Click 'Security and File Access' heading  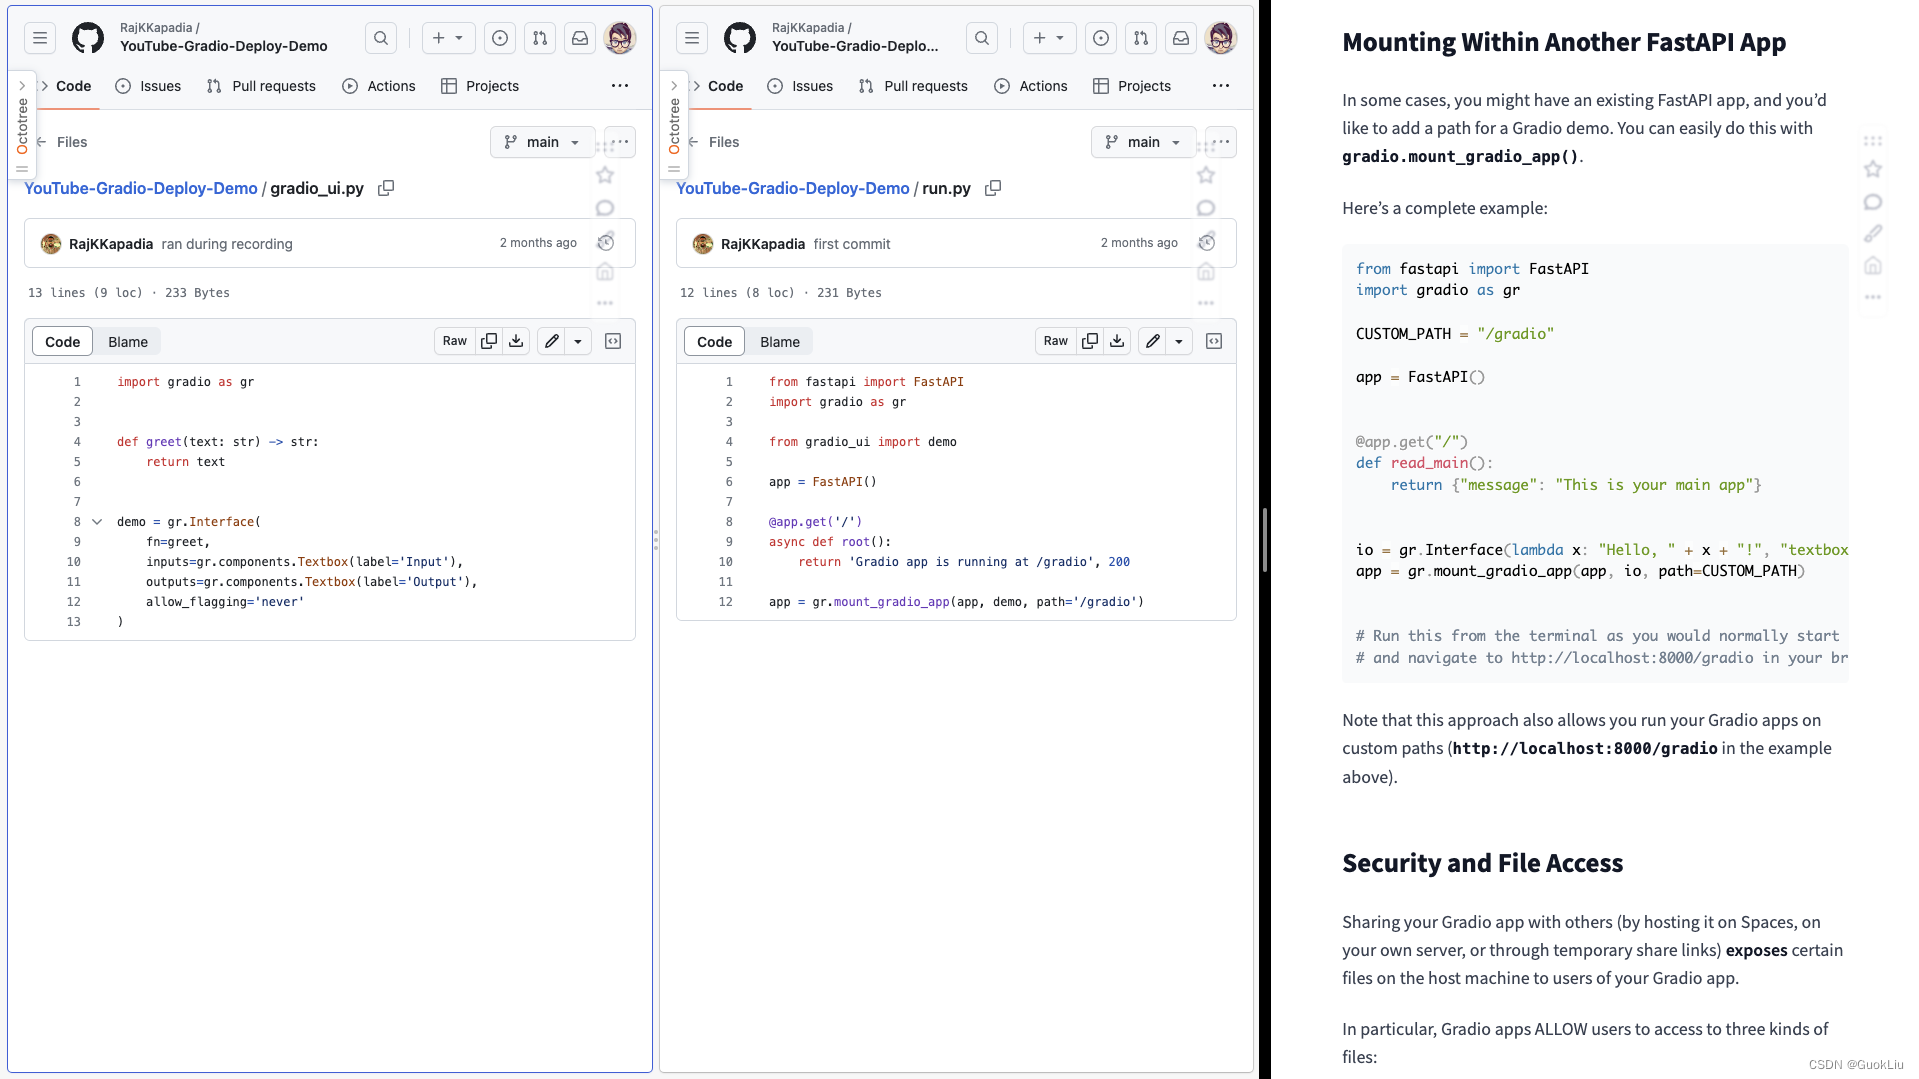click(x=1482, y=863)
